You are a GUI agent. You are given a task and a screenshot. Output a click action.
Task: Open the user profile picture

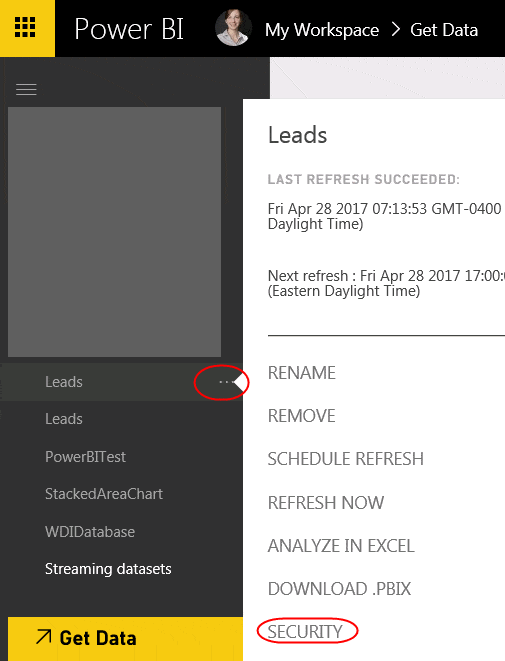(234, 27)
